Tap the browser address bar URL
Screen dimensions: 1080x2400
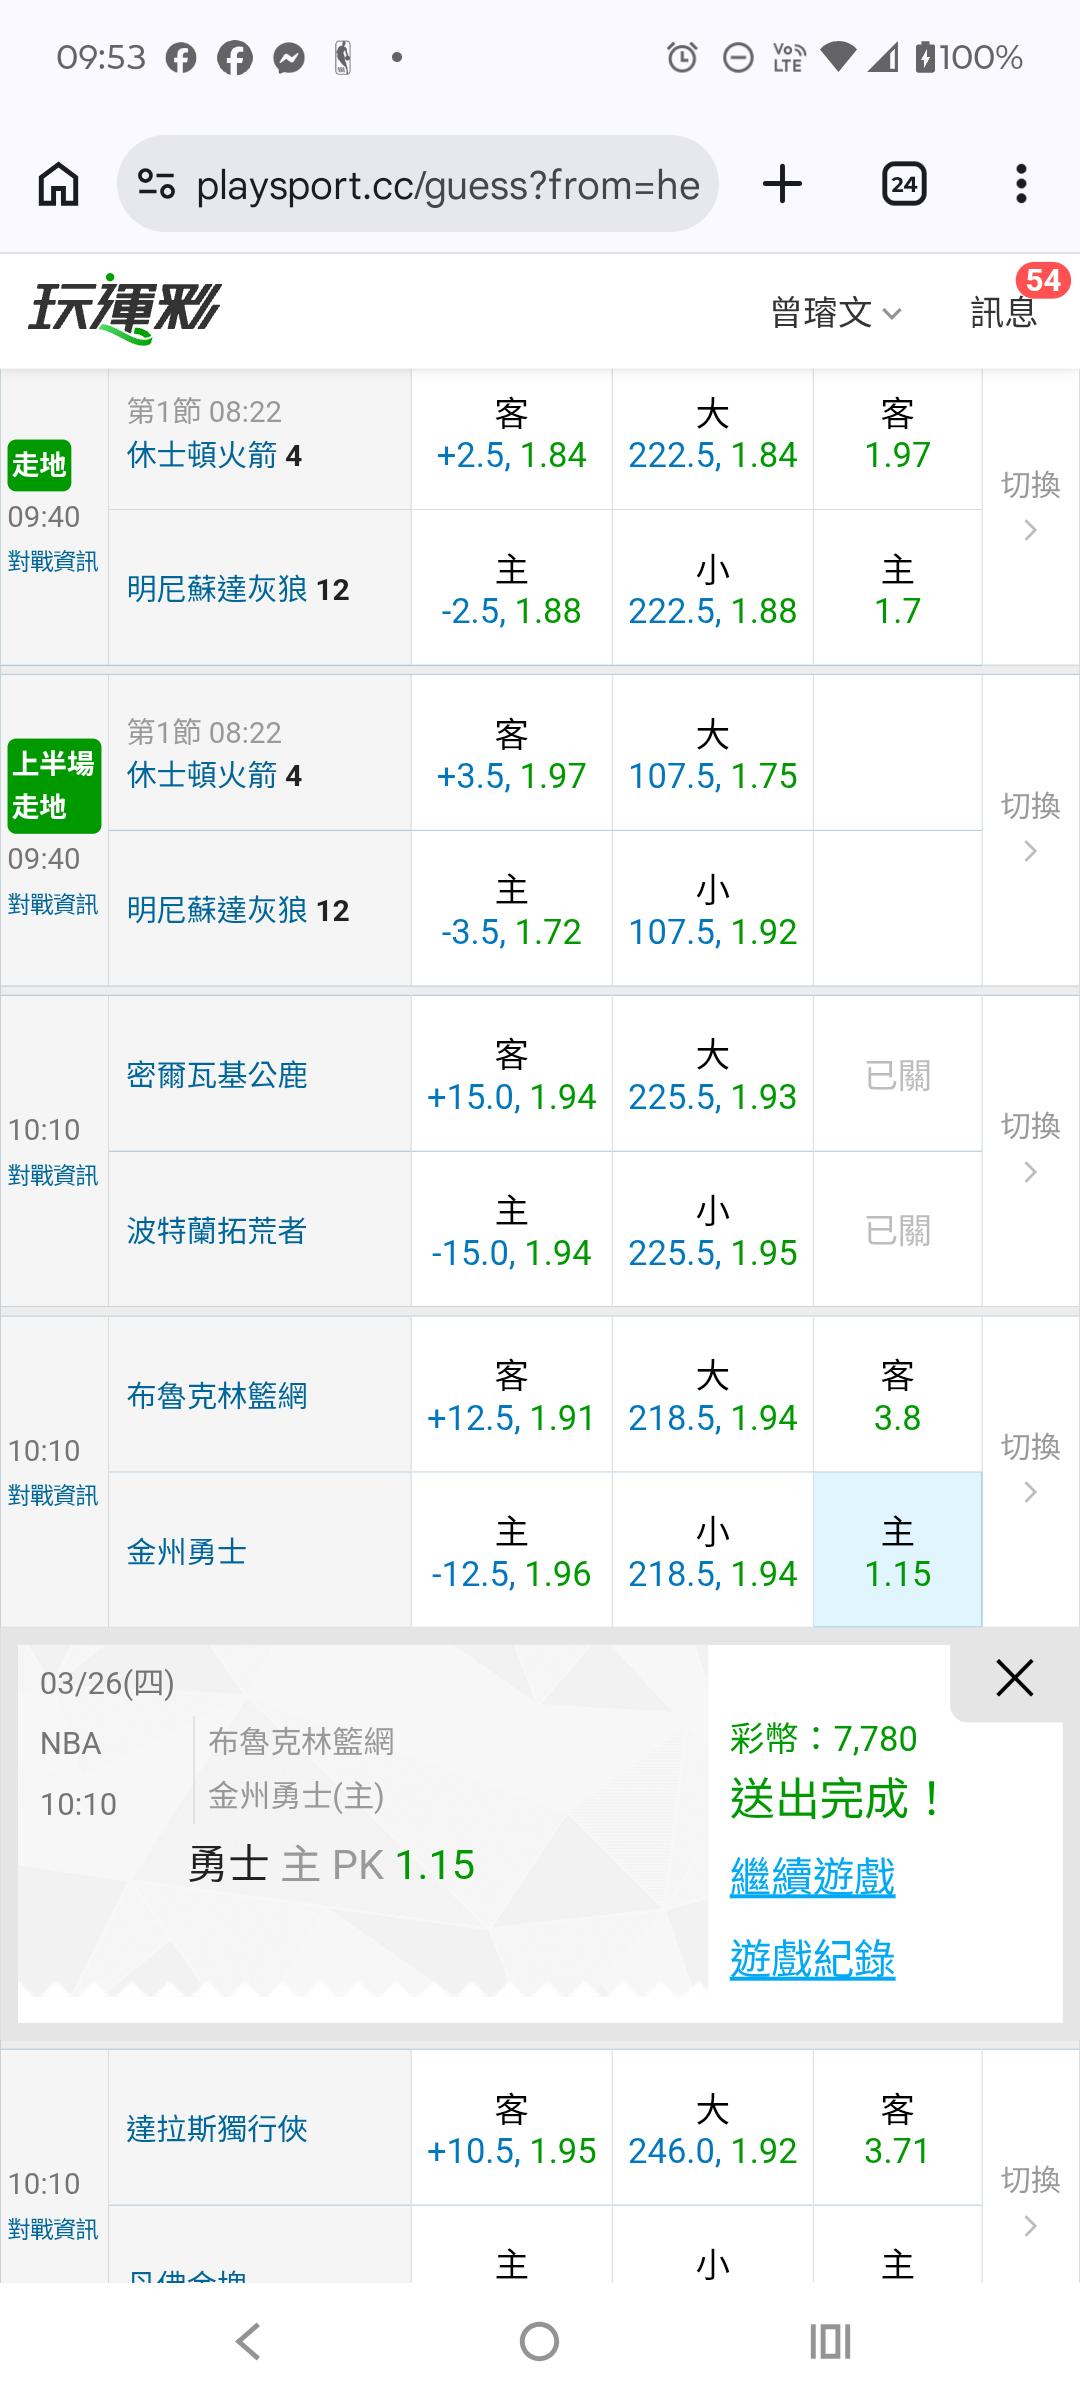(447, 185)
